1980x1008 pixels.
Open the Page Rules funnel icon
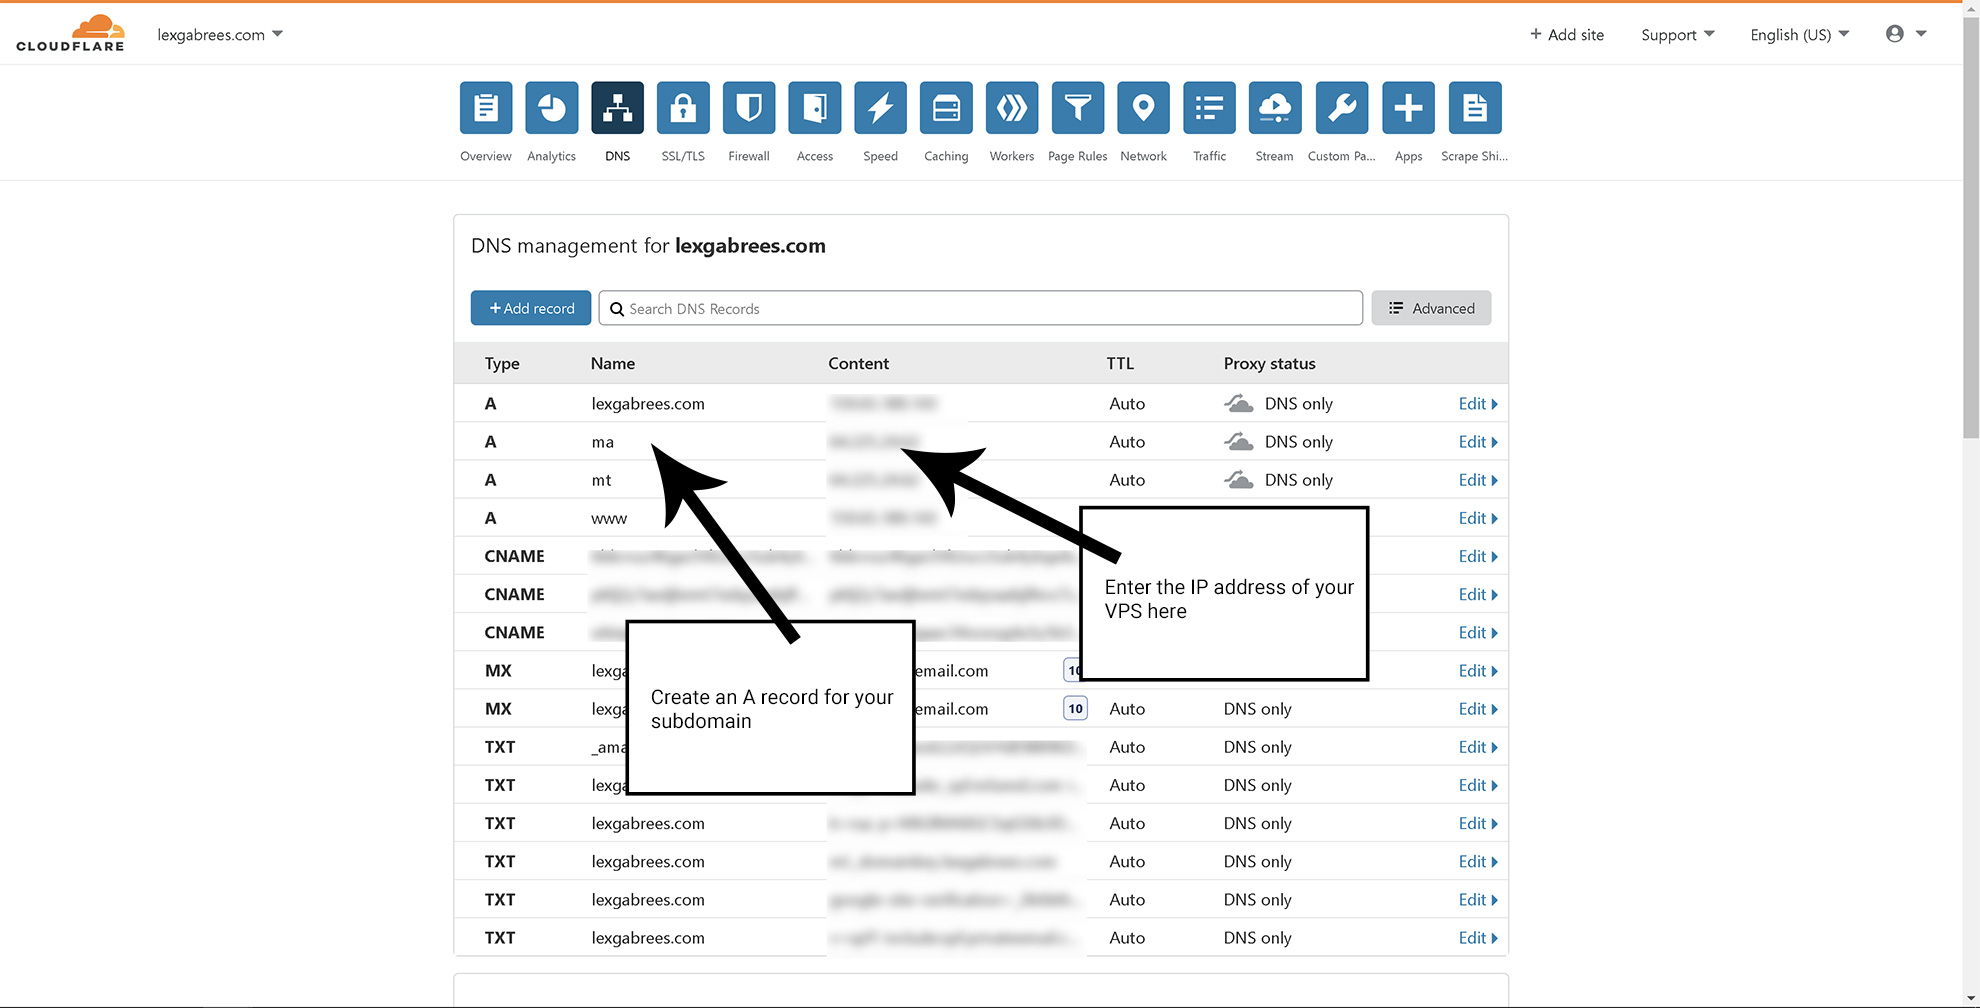click(x=1077, y=108)
